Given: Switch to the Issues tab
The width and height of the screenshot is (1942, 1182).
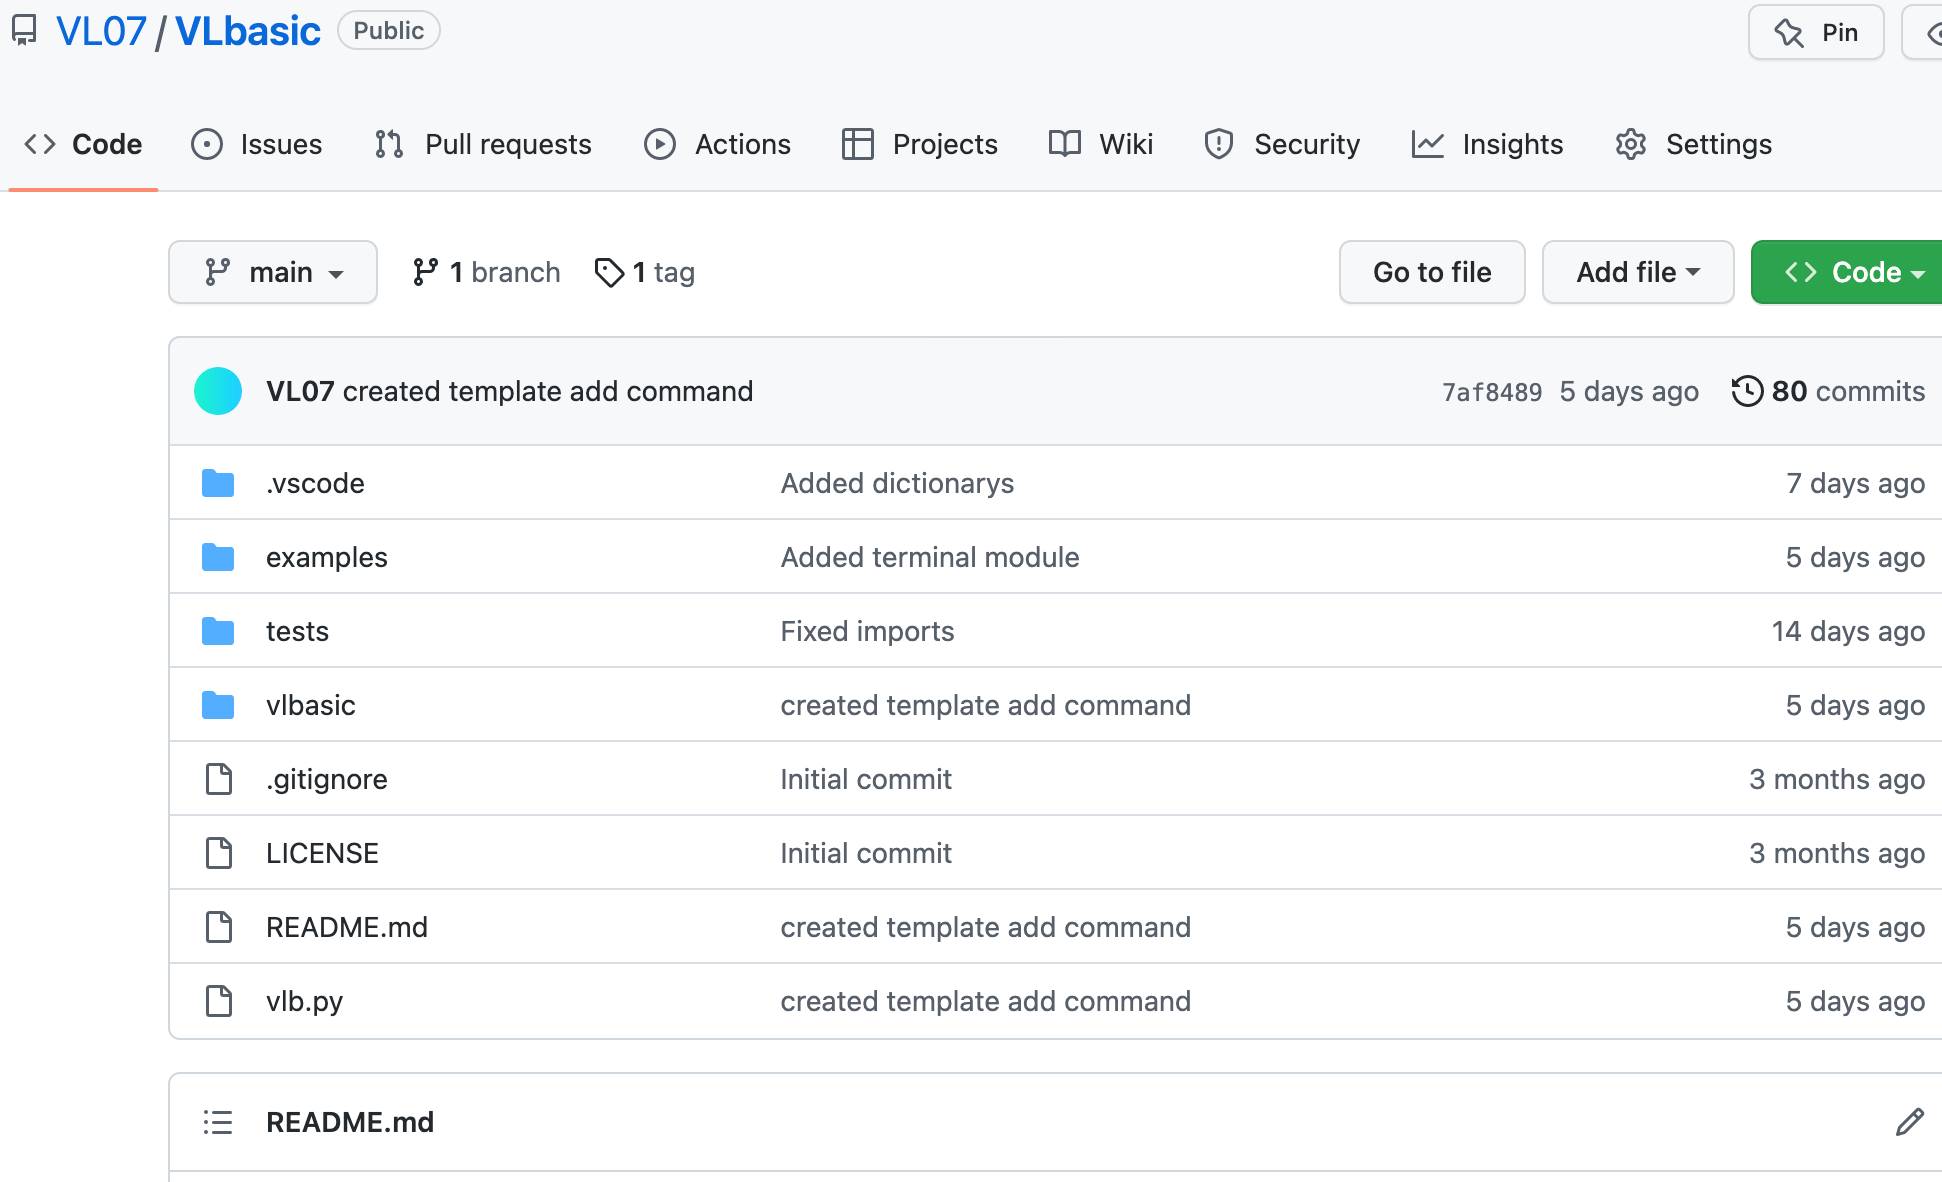Looking at the screenshot, I should [257, 144].
